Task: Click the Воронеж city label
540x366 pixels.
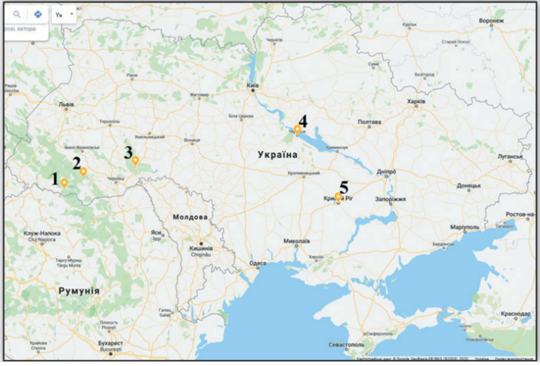Action: (x=491, y=21)
